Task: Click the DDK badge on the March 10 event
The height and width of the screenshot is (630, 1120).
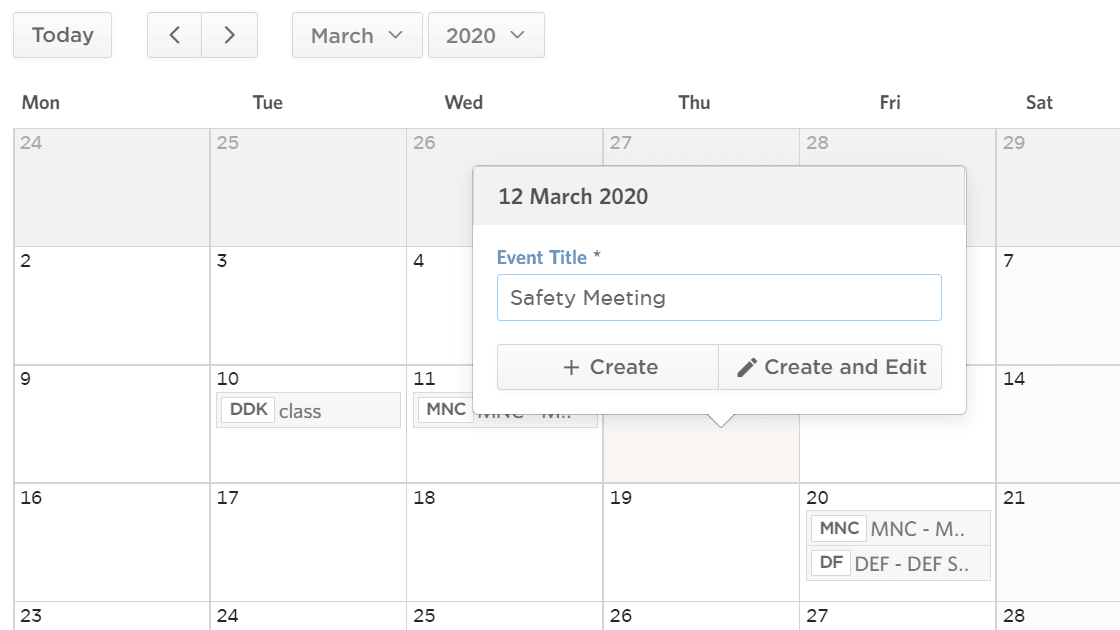Action: pyautogui.click(x=247, y=409)
